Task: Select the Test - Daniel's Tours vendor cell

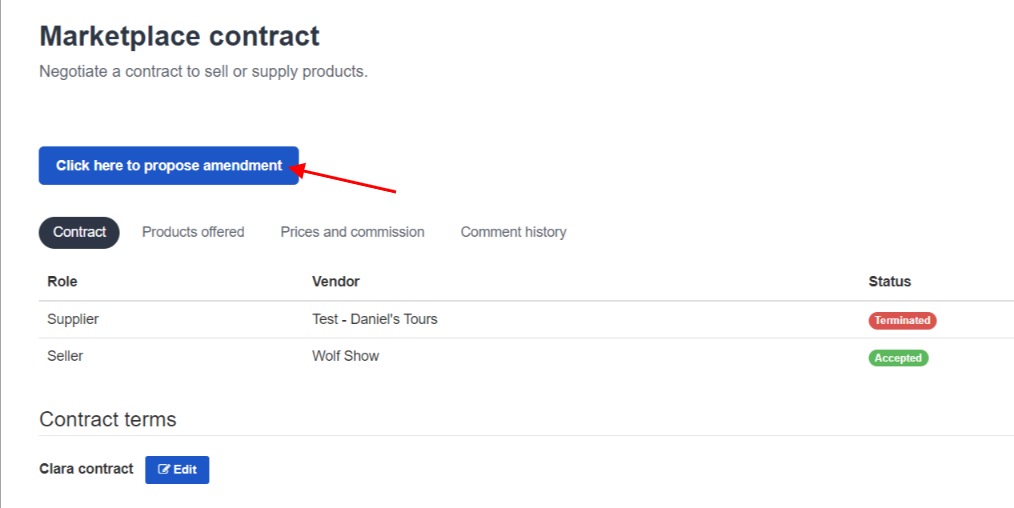Action: pyautogui.click(x=374, y=319)
